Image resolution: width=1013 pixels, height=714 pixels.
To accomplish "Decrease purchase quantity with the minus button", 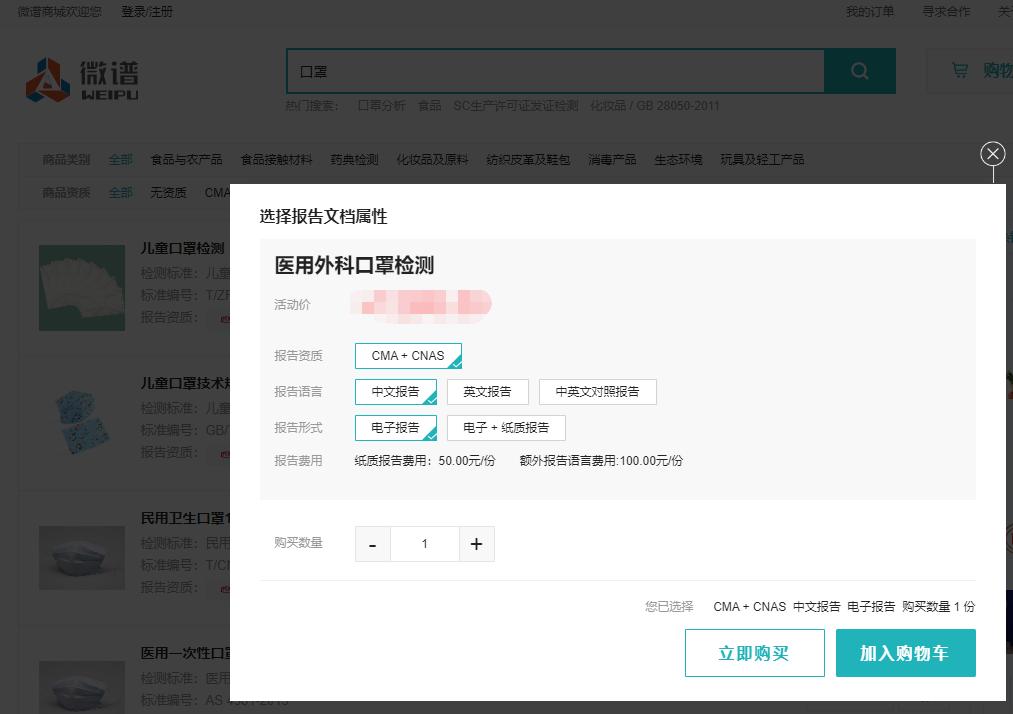I will coord(372,544).
